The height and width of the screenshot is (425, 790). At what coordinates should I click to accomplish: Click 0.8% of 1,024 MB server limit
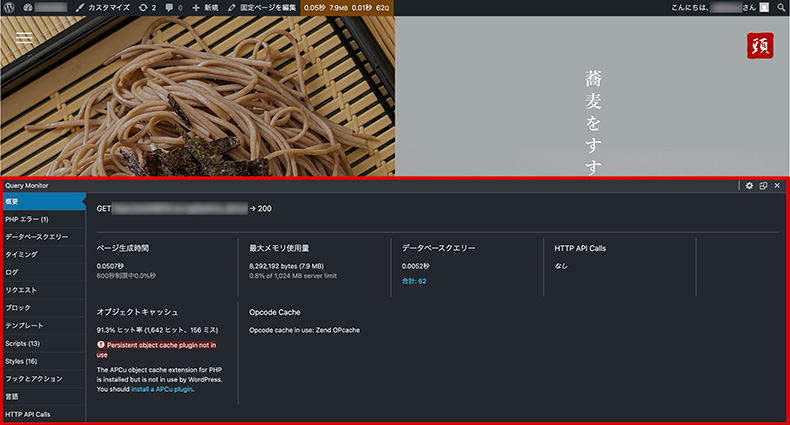pyautogui.click(x=293, y=276)
